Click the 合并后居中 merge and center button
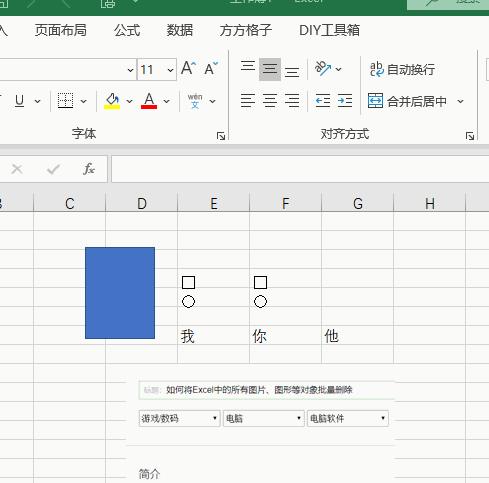The image size is (489, 483). (407, 101)
